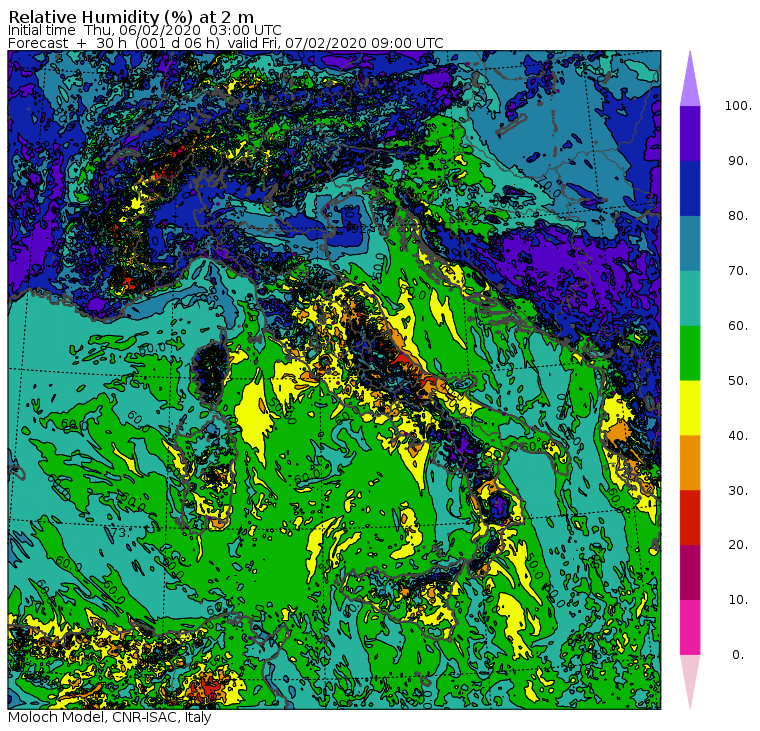Click the '90.' colorbar label
Viewport: 760px width, 731px height.
[738, 160]
